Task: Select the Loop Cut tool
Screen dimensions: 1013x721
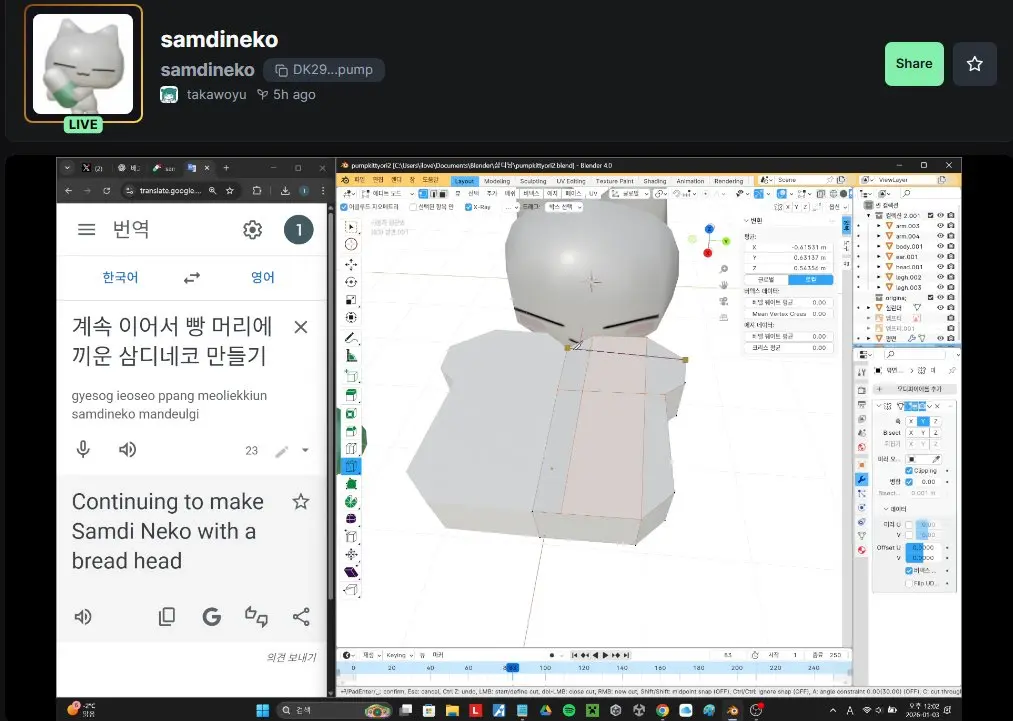Action: tap(351, 449)
